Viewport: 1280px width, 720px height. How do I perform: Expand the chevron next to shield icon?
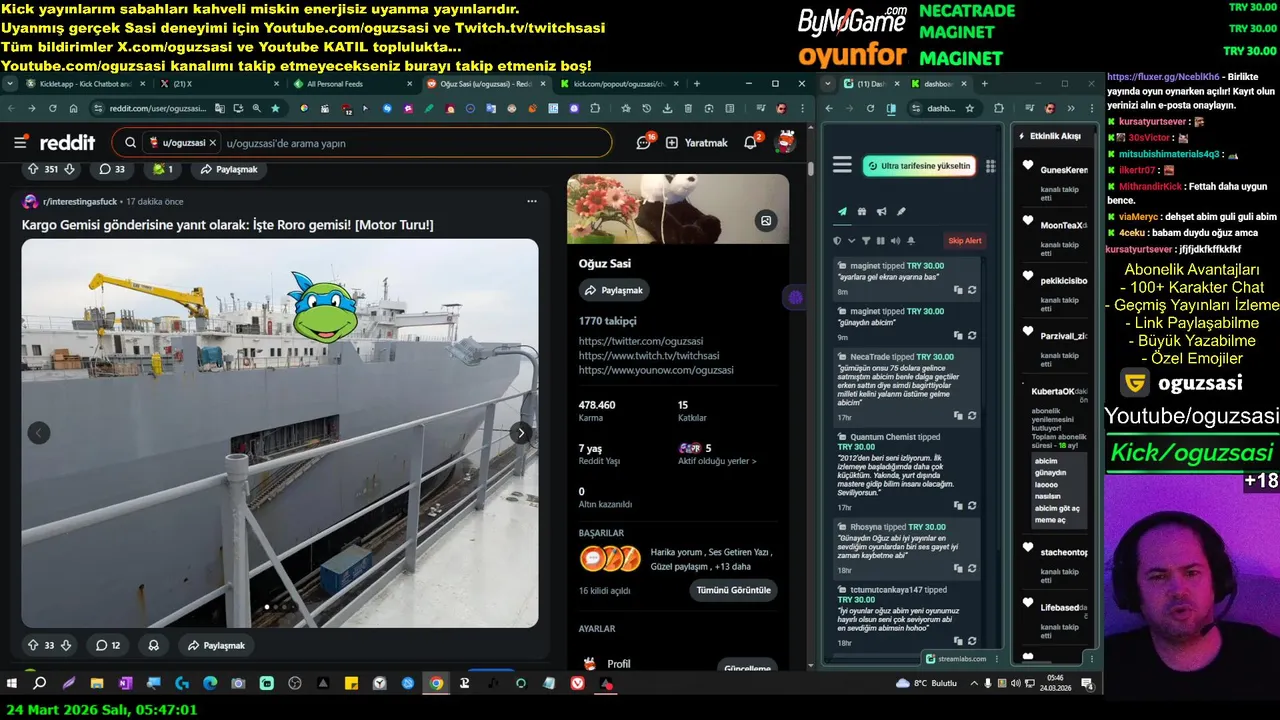[x=852, y=241]
